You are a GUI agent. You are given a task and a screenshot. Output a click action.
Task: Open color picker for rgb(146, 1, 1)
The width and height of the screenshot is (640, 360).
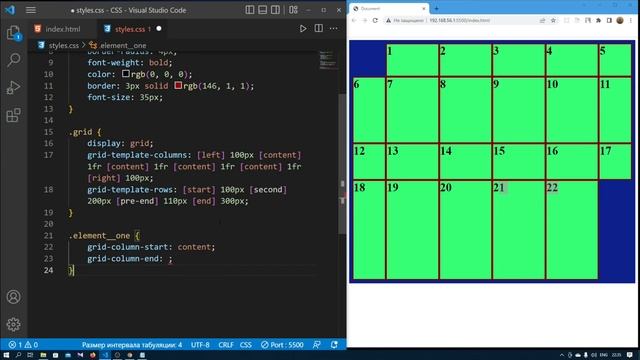[x=178, y=85]
